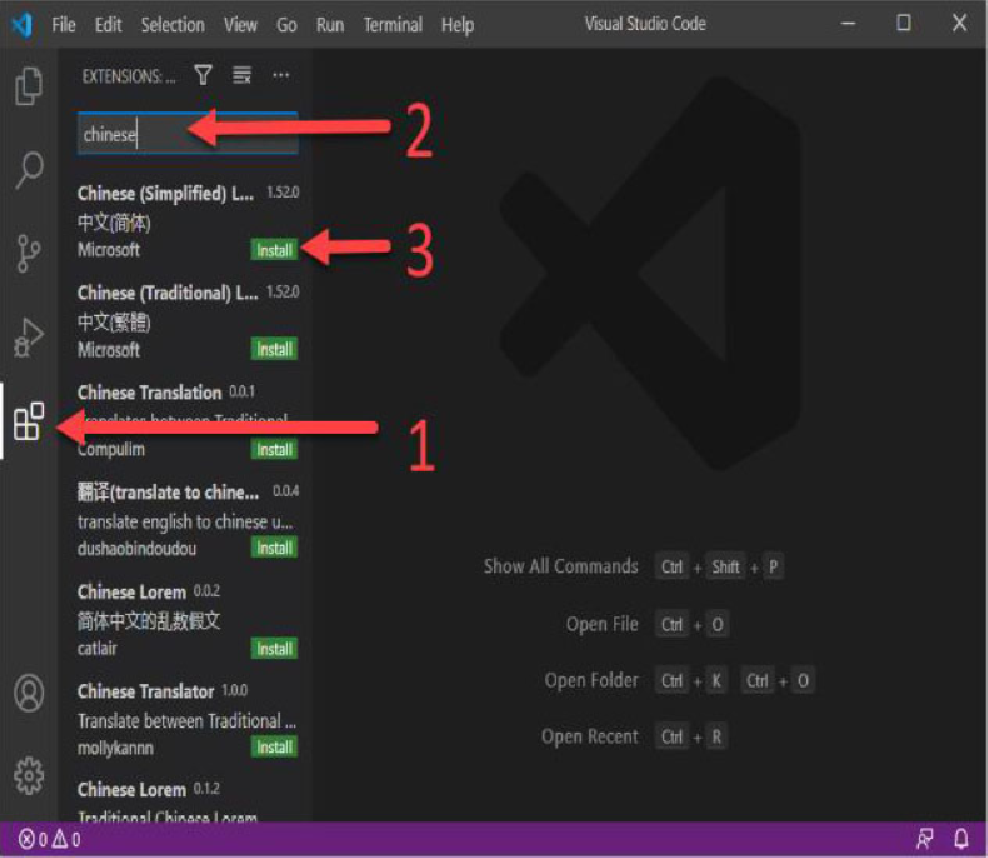
Task: Open the Go menu
Action: pos(287,25)
